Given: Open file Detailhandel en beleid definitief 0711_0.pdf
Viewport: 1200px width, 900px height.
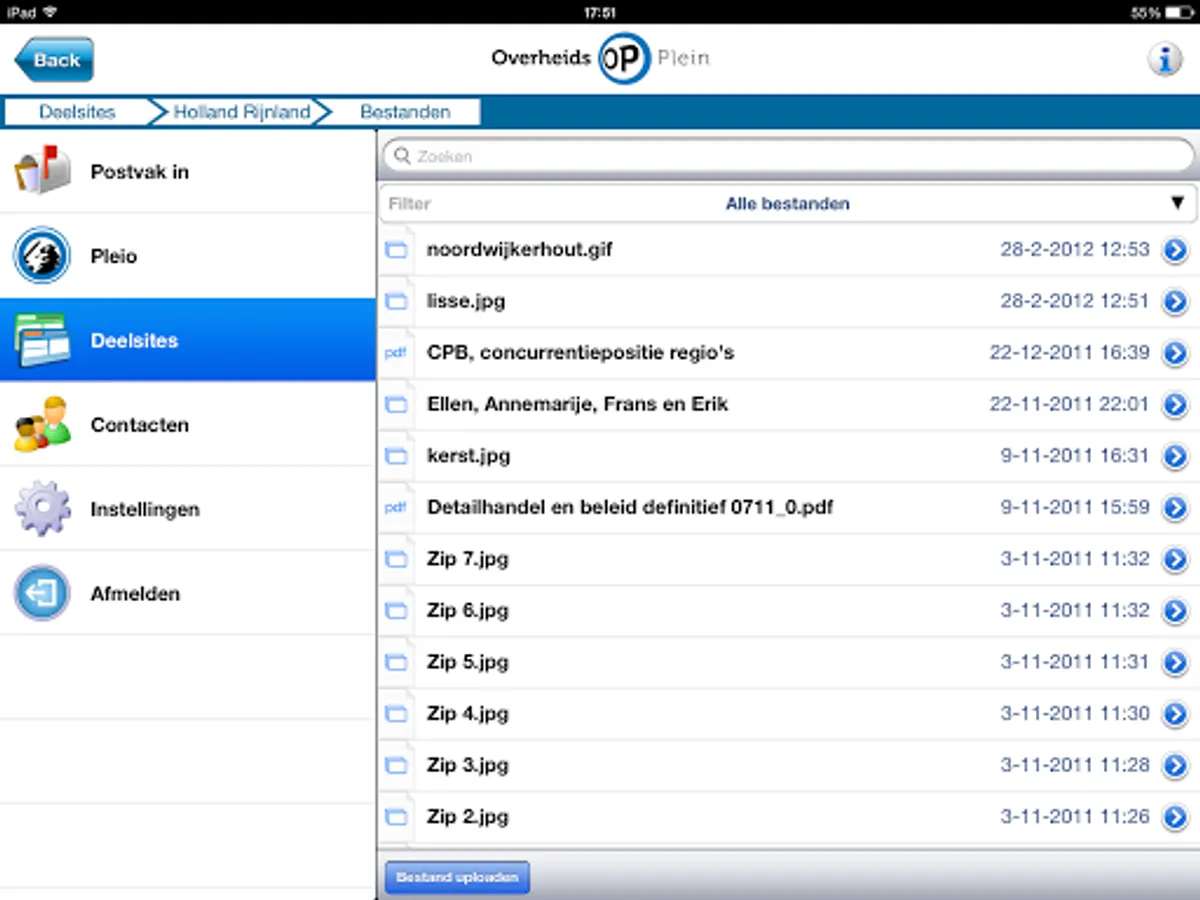Looking at the screenshot, I should coord(630,507).
